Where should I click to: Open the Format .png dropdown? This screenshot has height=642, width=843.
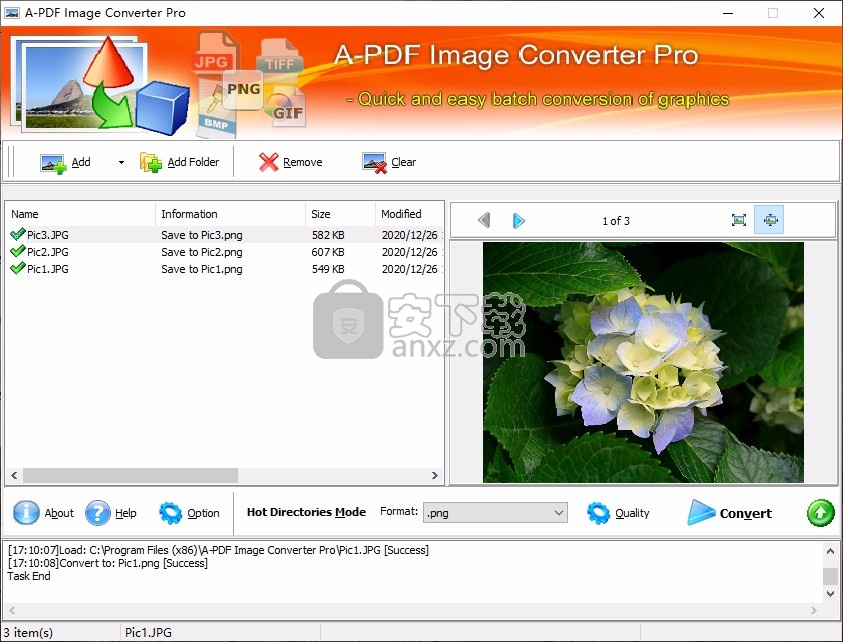coord(495,512)
